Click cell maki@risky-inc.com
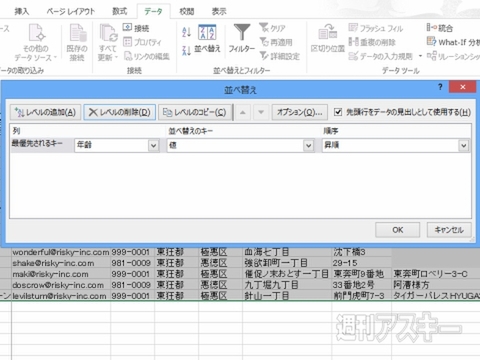Viewport: 480px width, 360px height. [61, 274]
